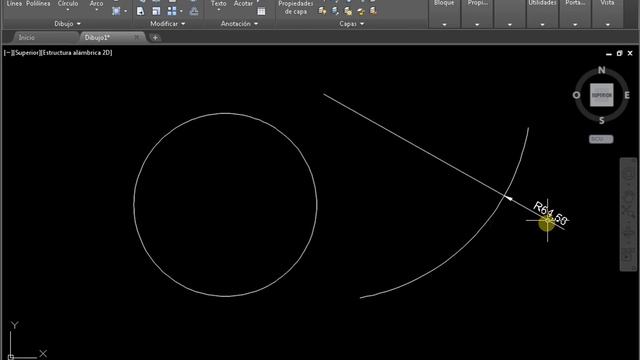Expand the Dibujo panel
The width and height of the screenshot is (640, 360).
(67, 24)
